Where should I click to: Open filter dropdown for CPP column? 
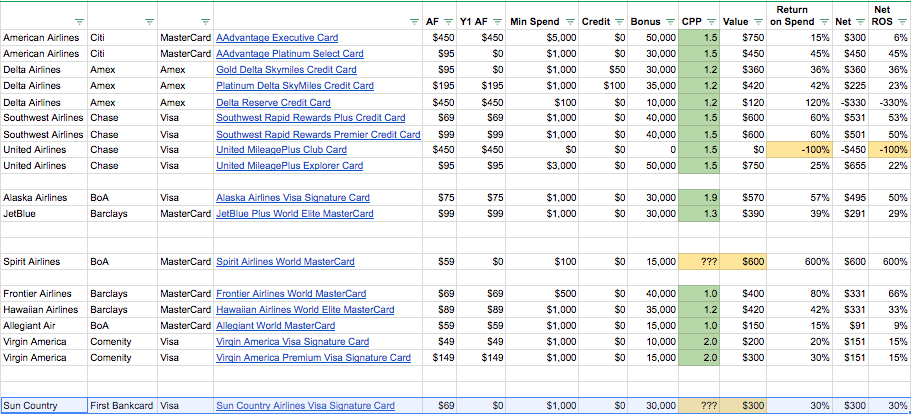tap(712, 22)
